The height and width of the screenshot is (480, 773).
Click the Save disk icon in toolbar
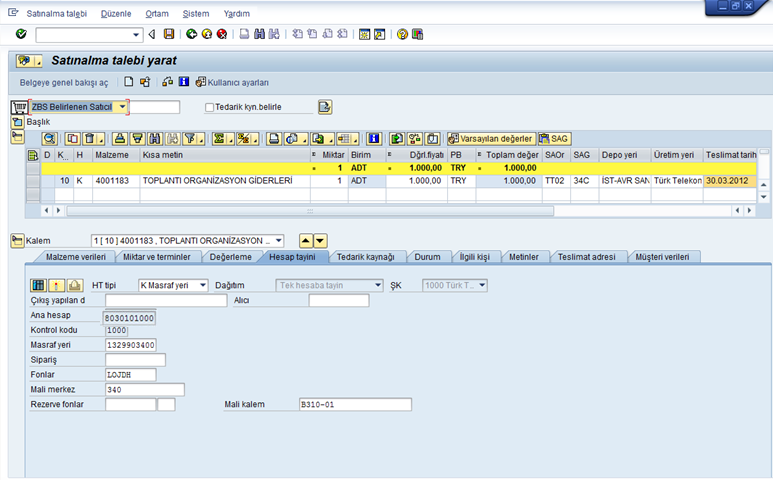point(169,34)
